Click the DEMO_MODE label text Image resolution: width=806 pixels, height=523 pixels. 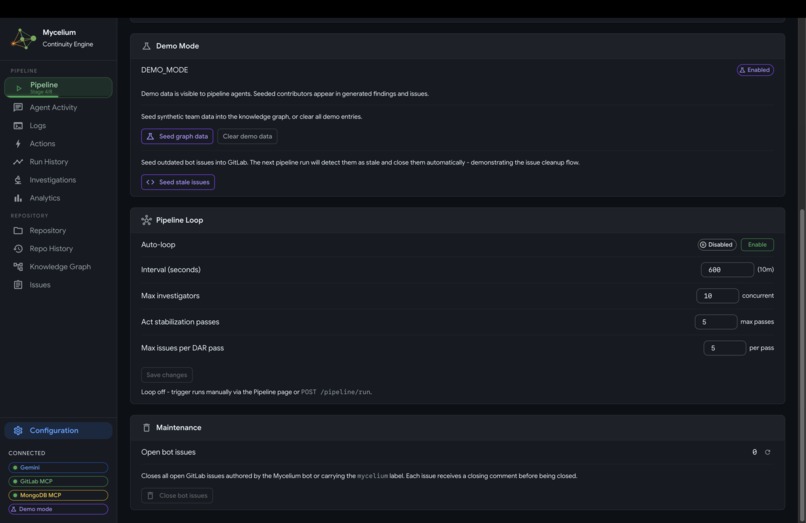[164, 70]
